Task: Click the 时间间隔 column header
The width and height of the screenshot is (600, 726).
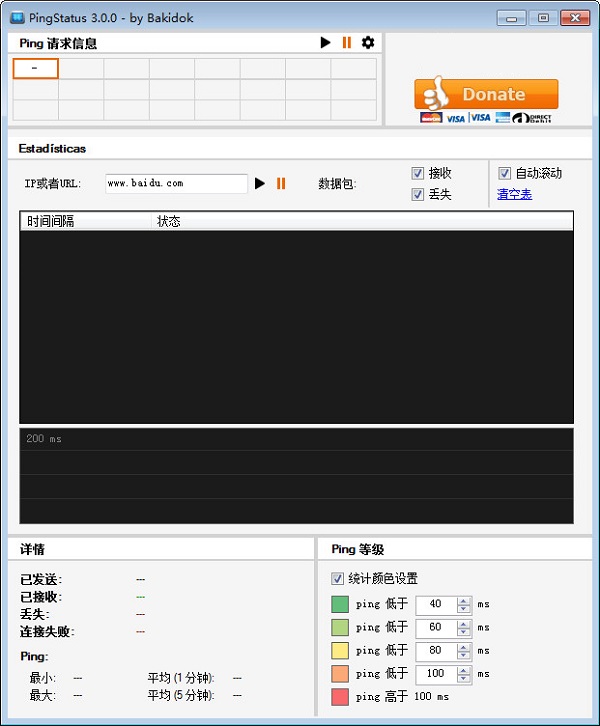Action: point(85,221)
